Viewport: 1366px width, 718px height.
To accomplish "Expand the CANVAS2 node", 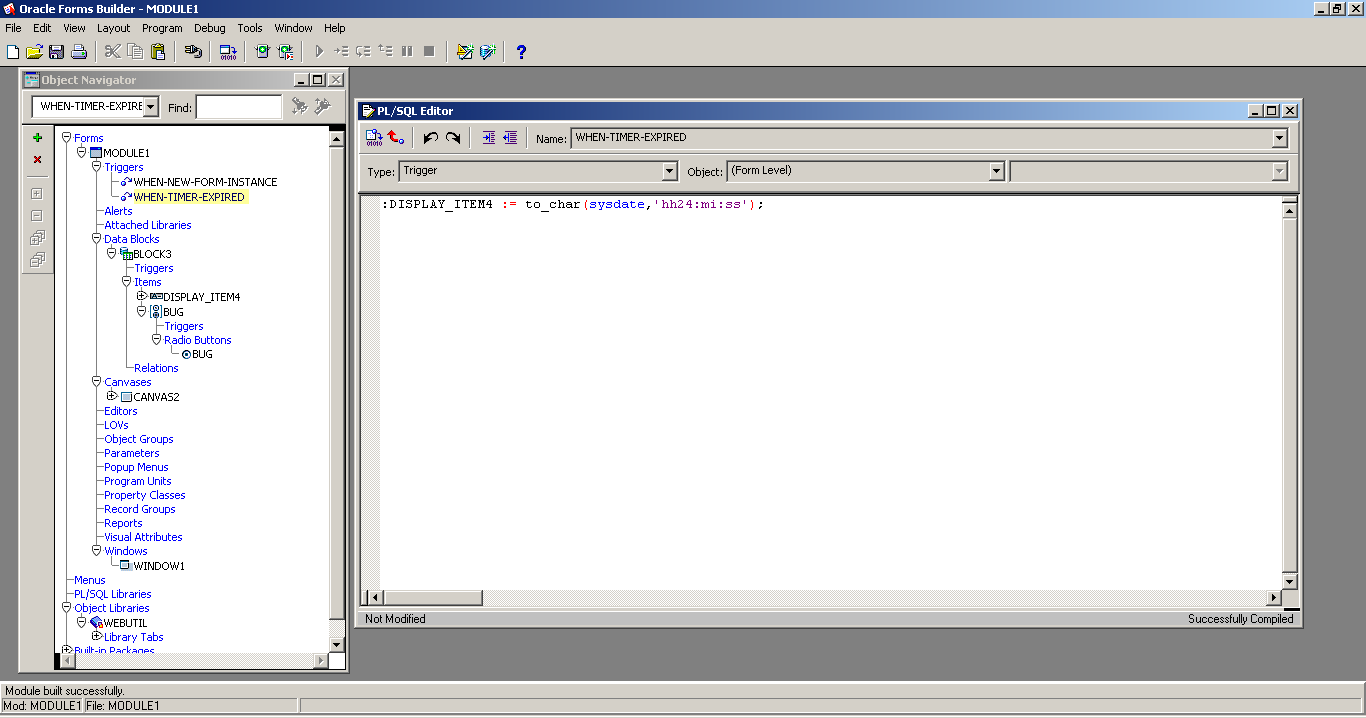I will click(112, 396).
